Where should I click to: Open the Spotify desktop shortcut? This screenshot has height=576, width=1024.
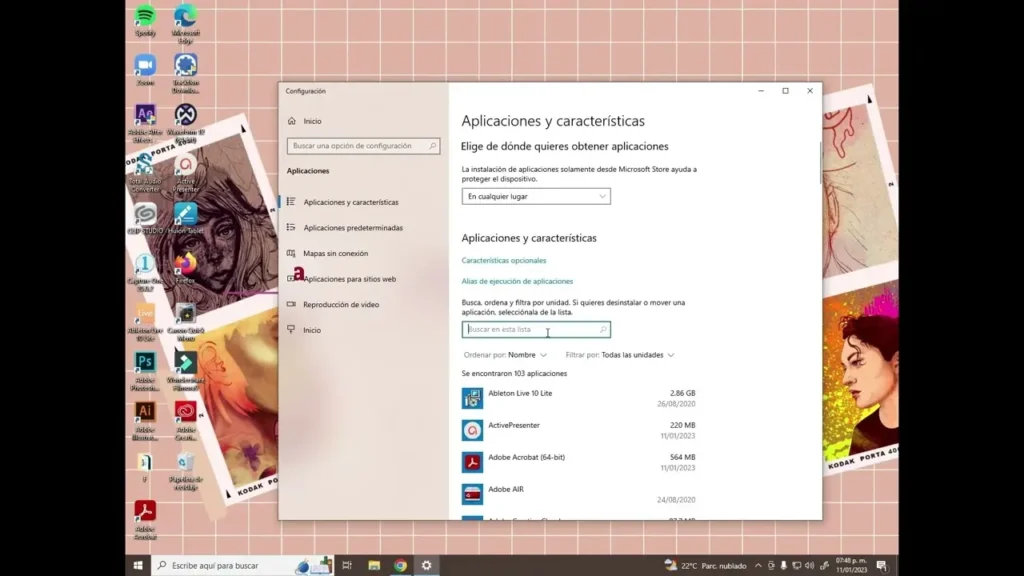(x=145, y=16)
